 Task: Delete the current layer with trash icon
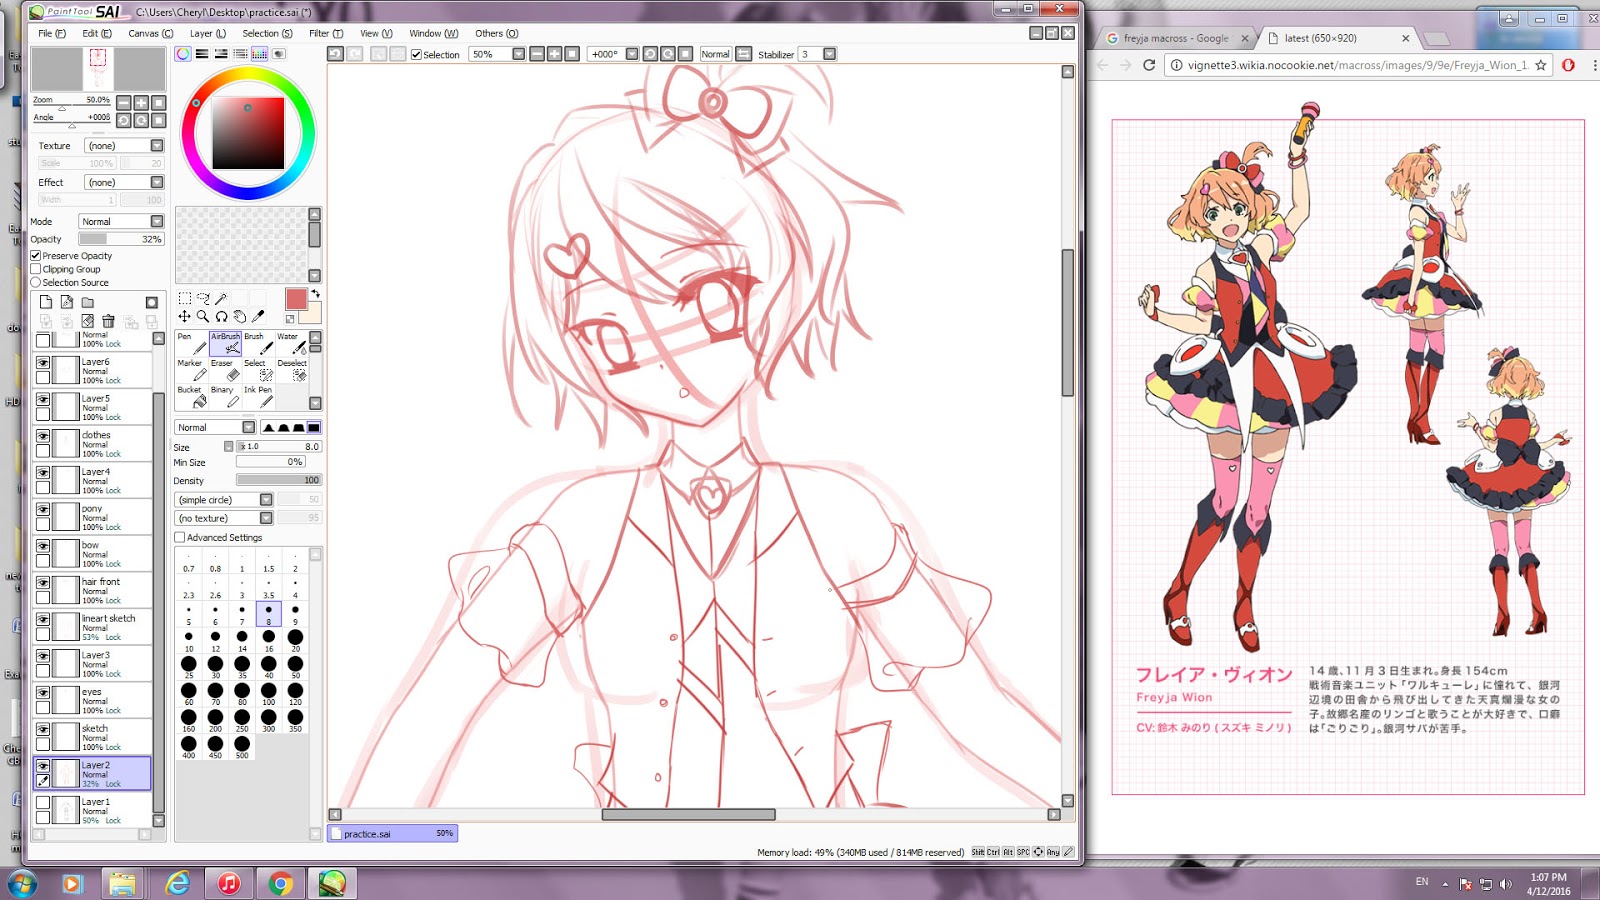click(108, 321)
